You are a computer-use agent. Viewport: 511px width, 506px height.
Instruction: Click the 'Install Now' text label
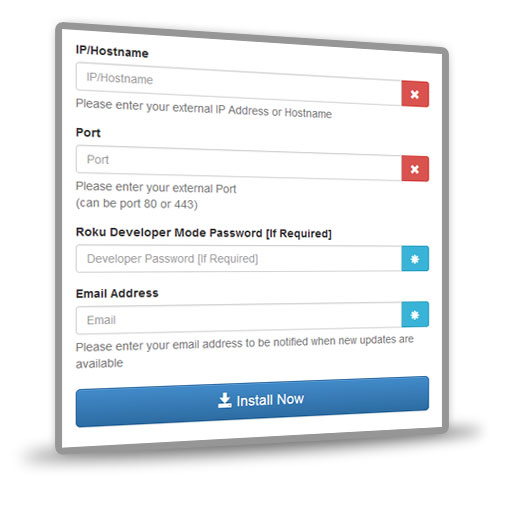(x=270, y=400)
